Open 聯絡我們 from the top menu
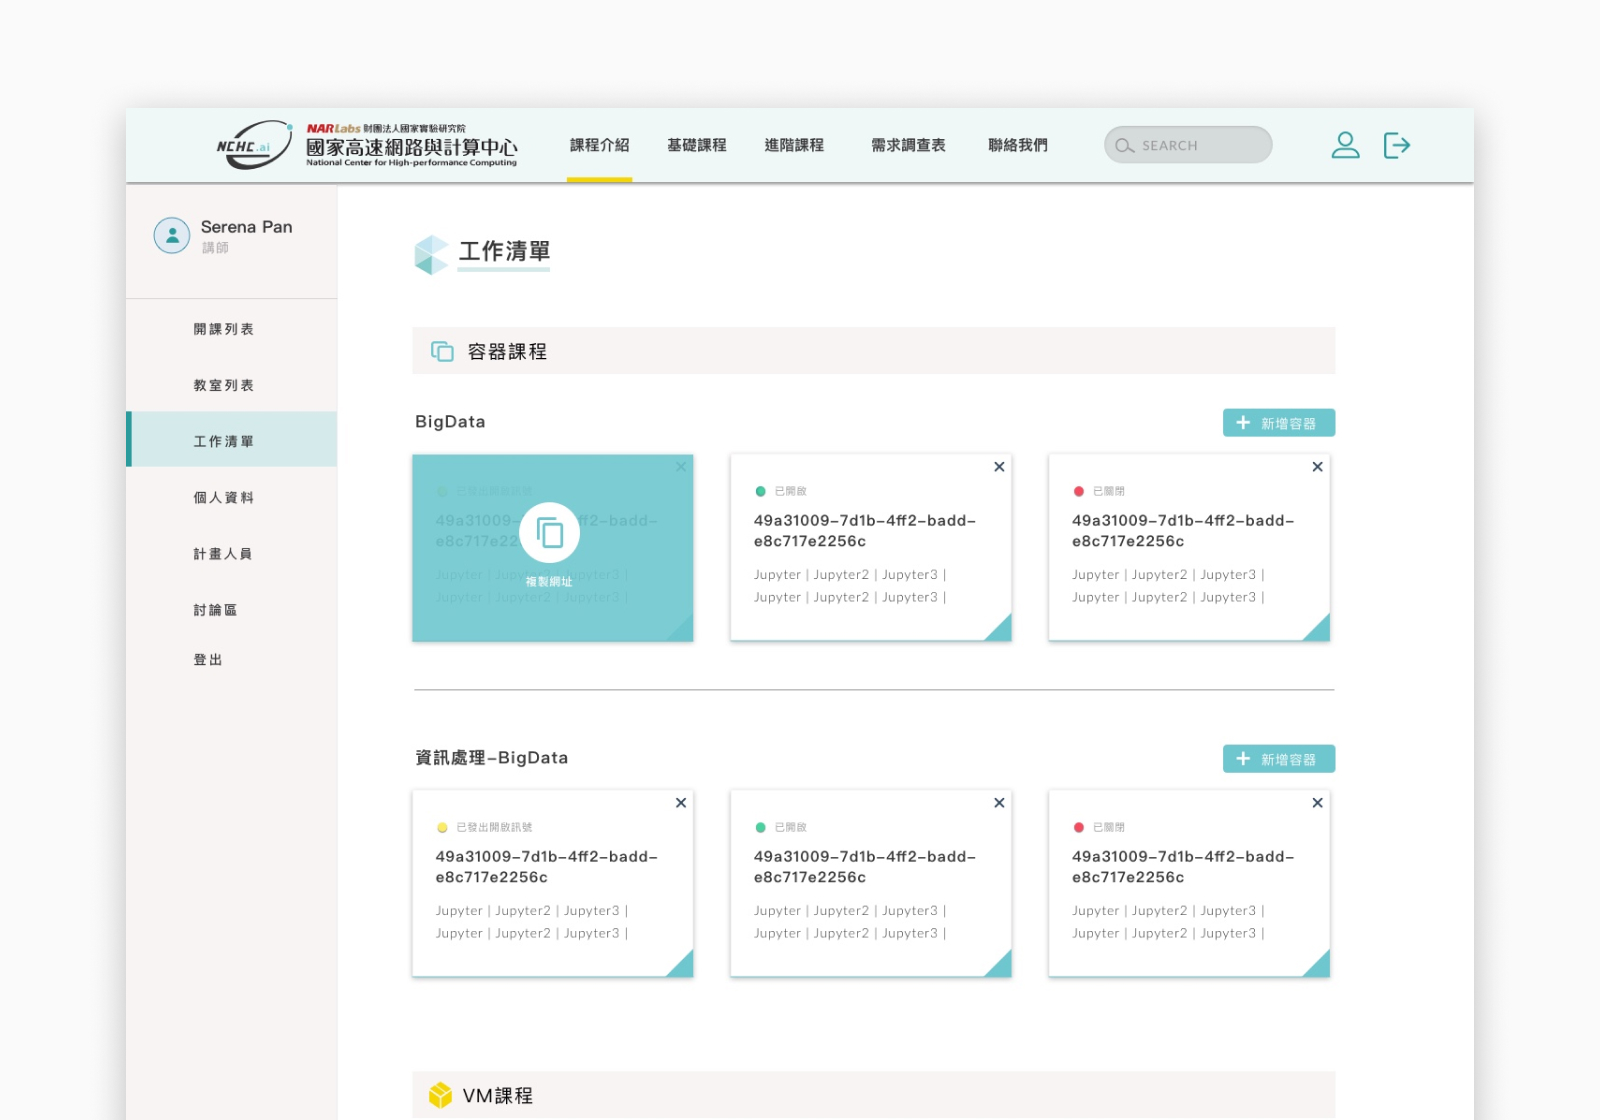Viewport: 1600px width, 1120px height. tap(1018, 146)
